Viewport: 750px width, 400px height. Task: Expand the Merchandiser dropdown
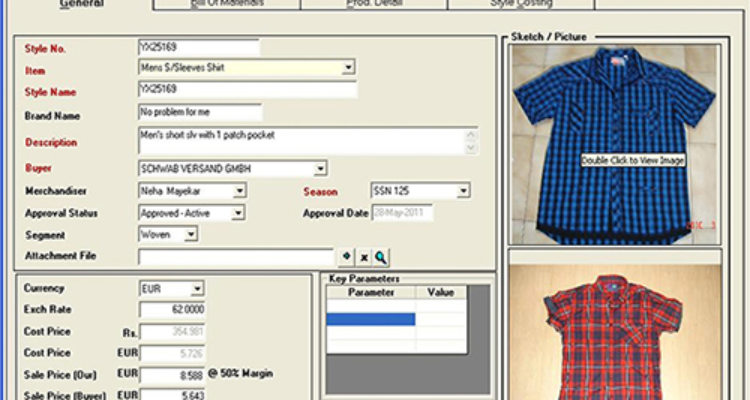240,191
